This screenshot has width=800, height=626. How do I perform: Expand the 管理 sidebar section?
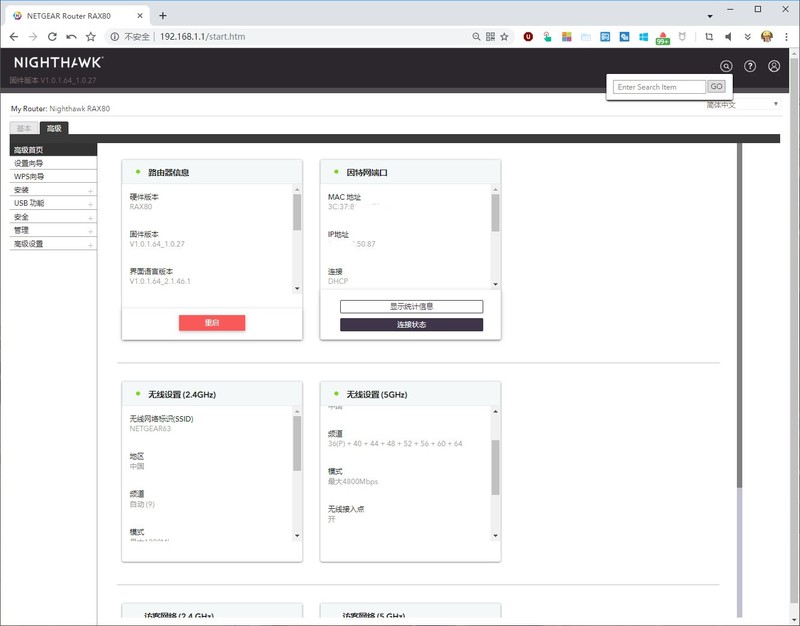point(53,230)
